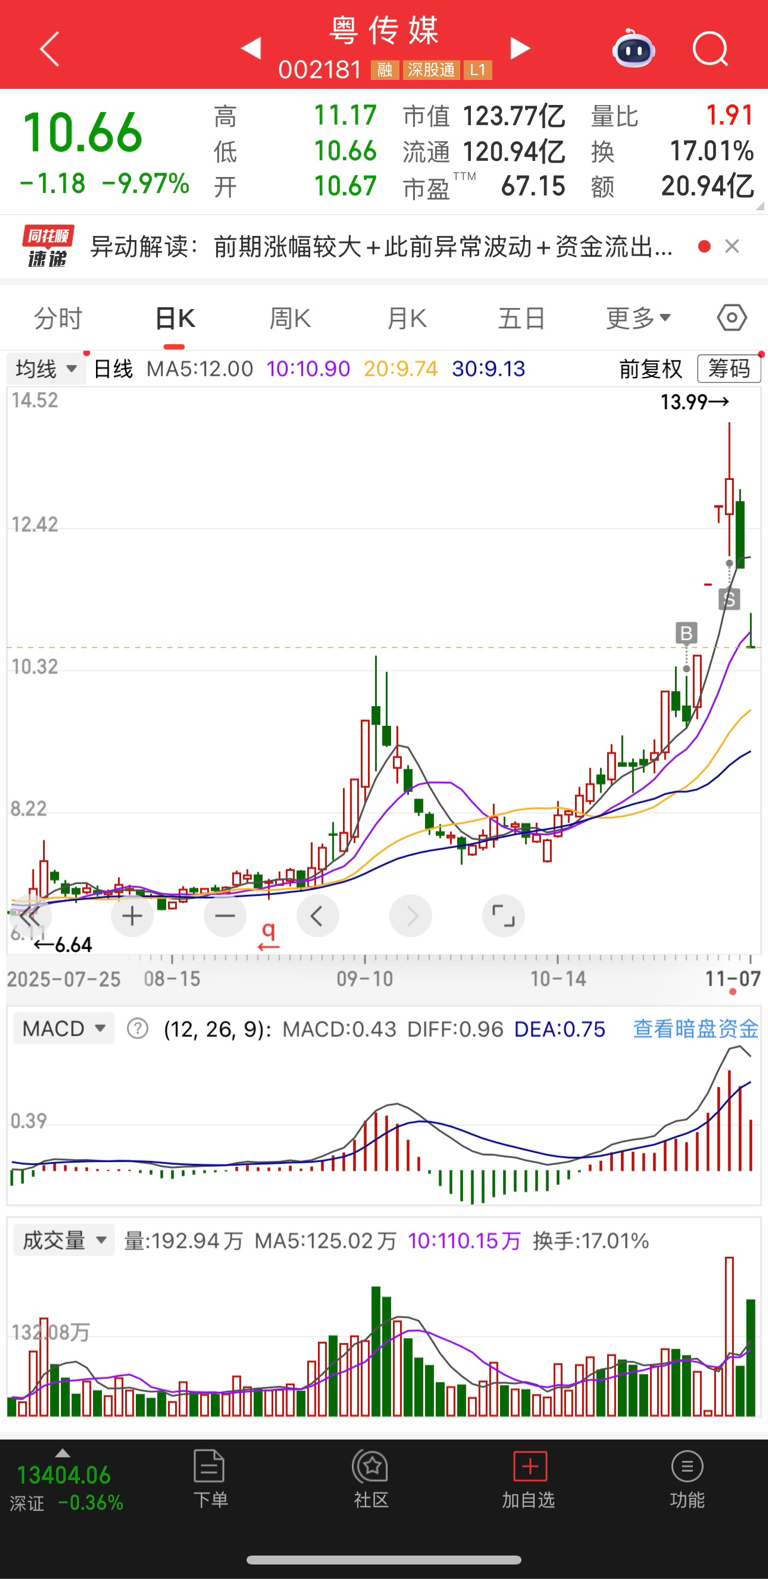Screen dimensions: 768x1579
Task: Switch to the 周K weekly tab
Action: pos(290,319)
